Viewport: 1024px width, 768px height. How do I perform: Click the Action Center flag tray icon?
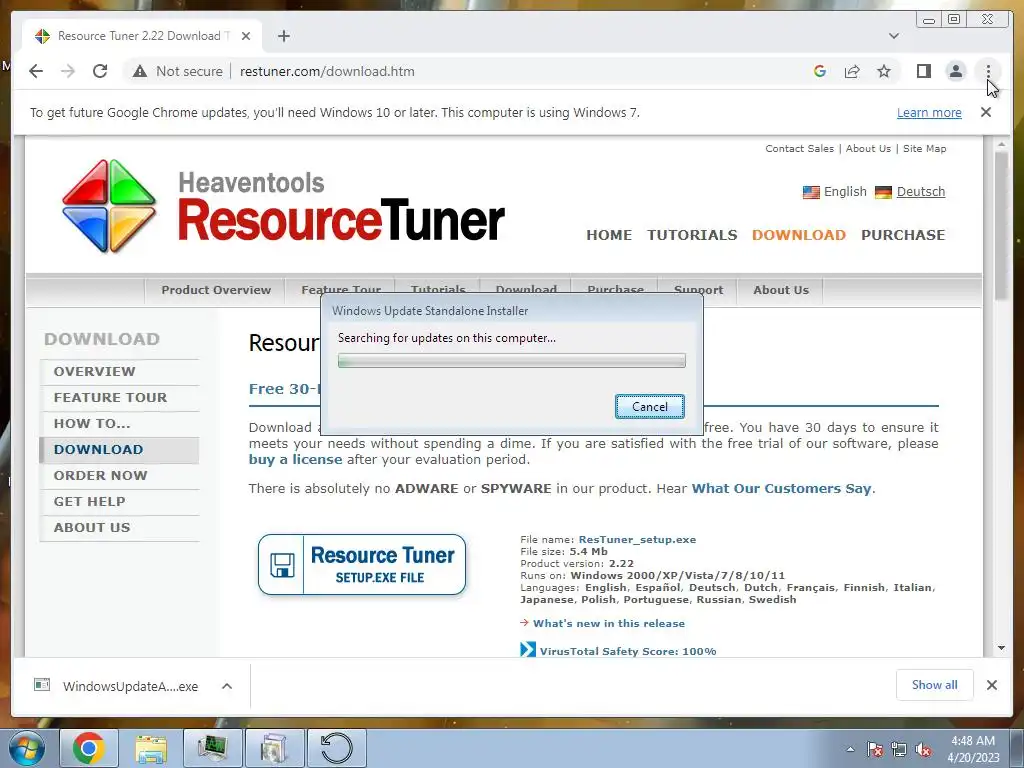(x=875, y=750)
